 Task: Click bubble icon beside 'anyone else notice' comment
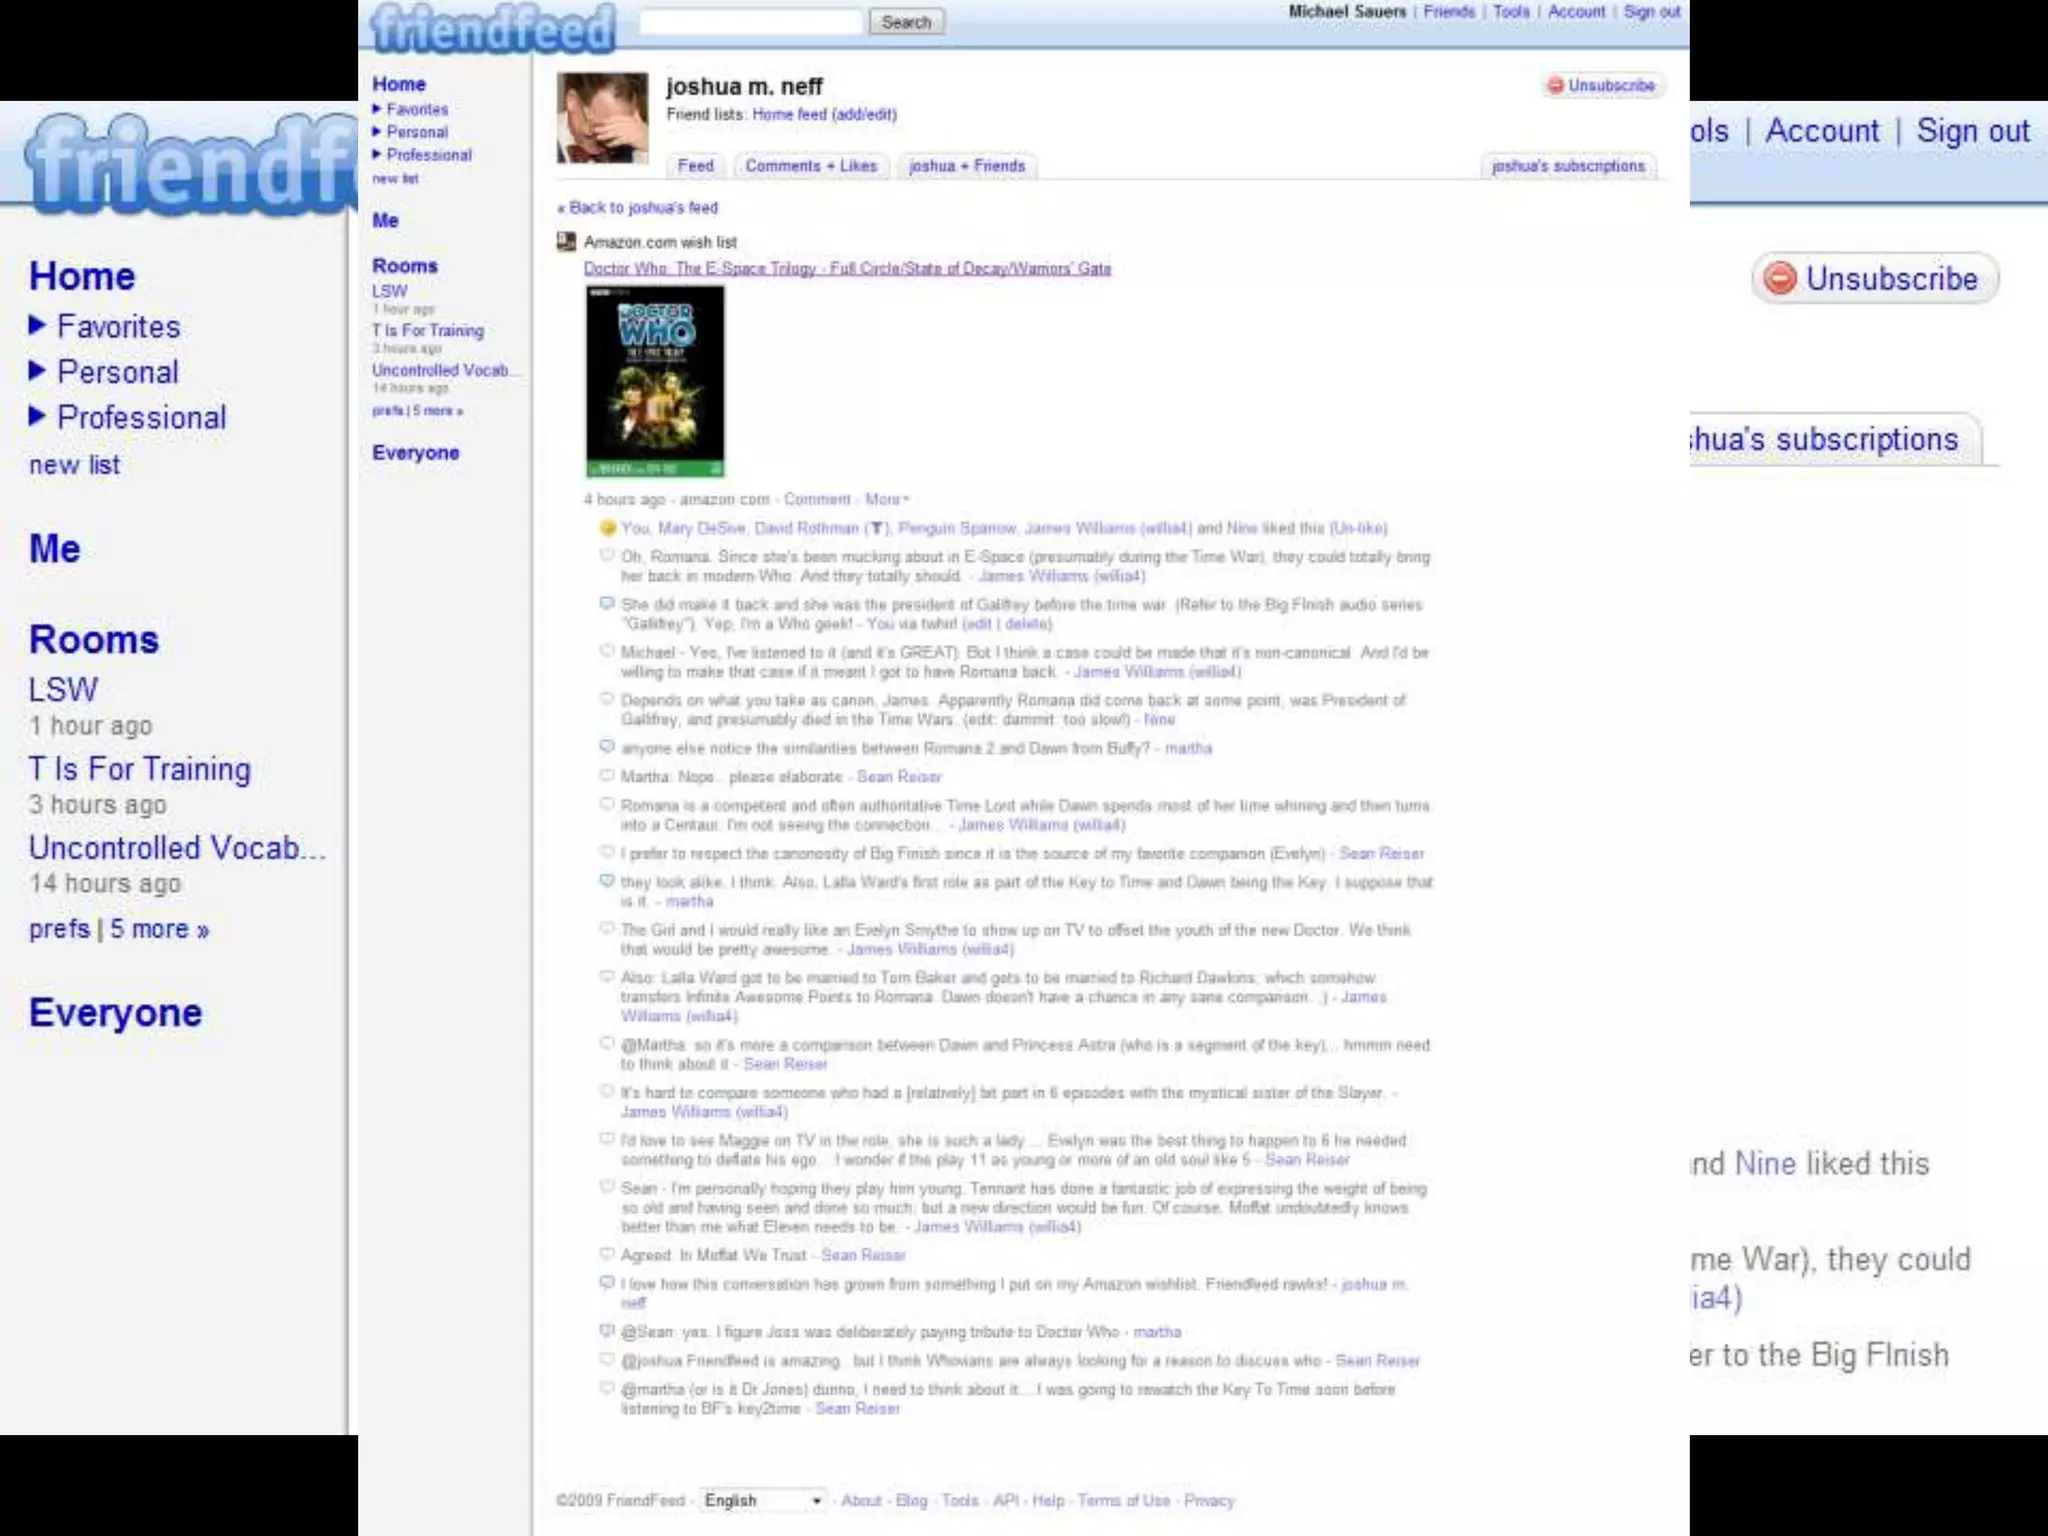(x=607, y=747)
